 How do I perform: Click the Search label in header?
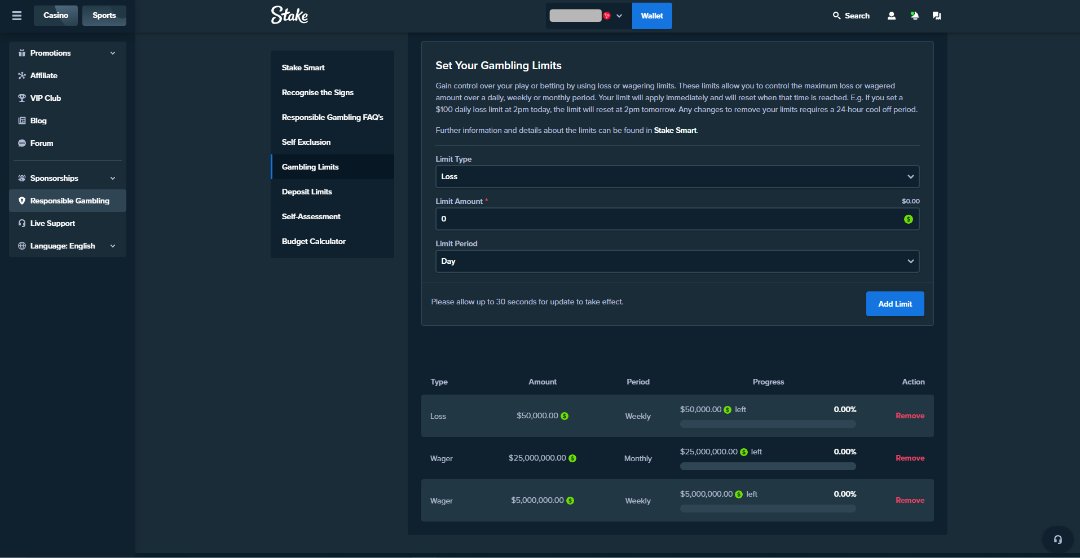pyautogui.click(x=857, y=15)
